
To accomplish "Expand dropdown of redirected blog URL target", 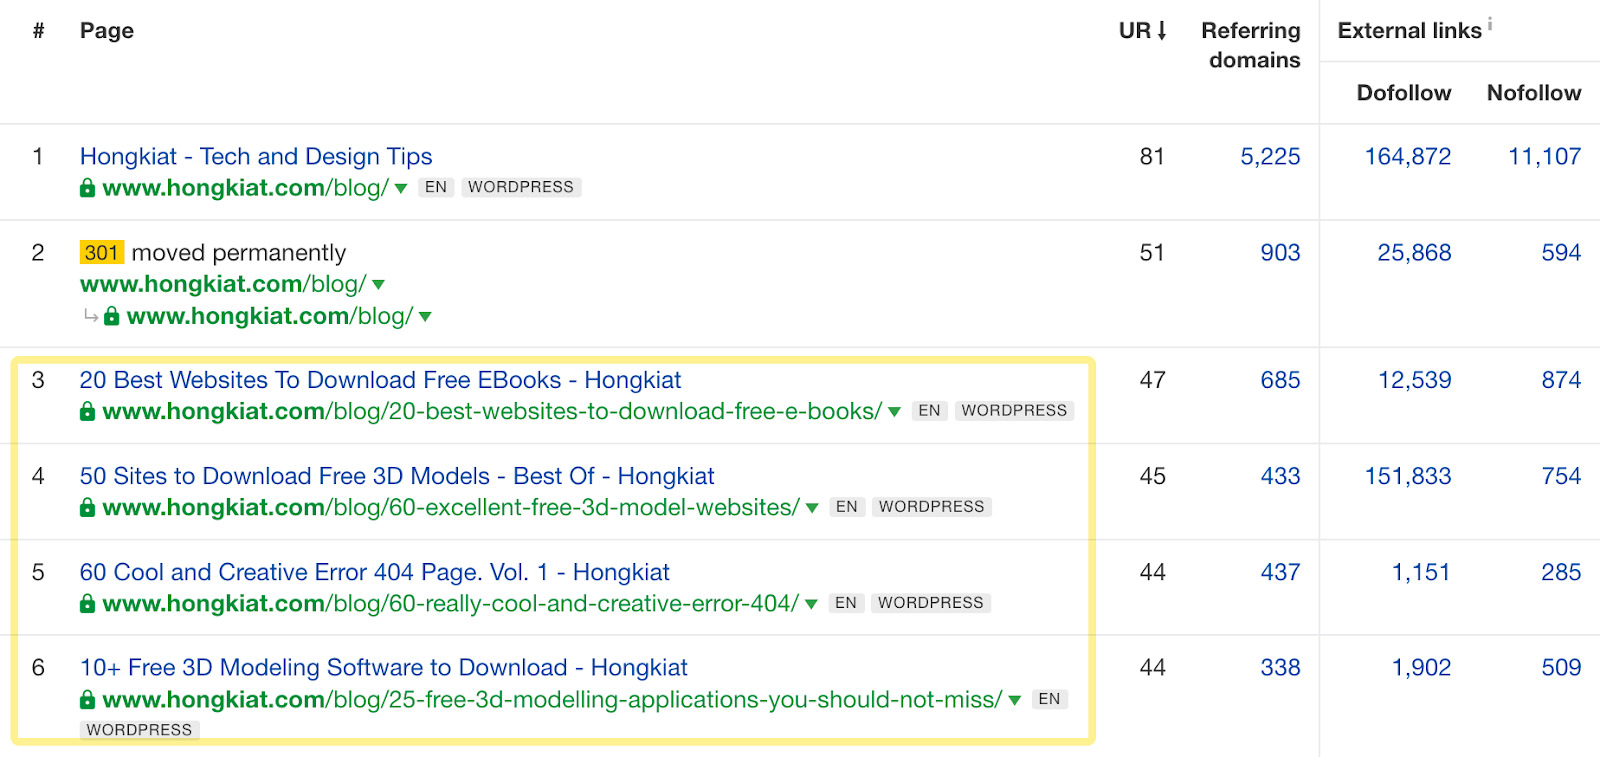I will (425, 317).
